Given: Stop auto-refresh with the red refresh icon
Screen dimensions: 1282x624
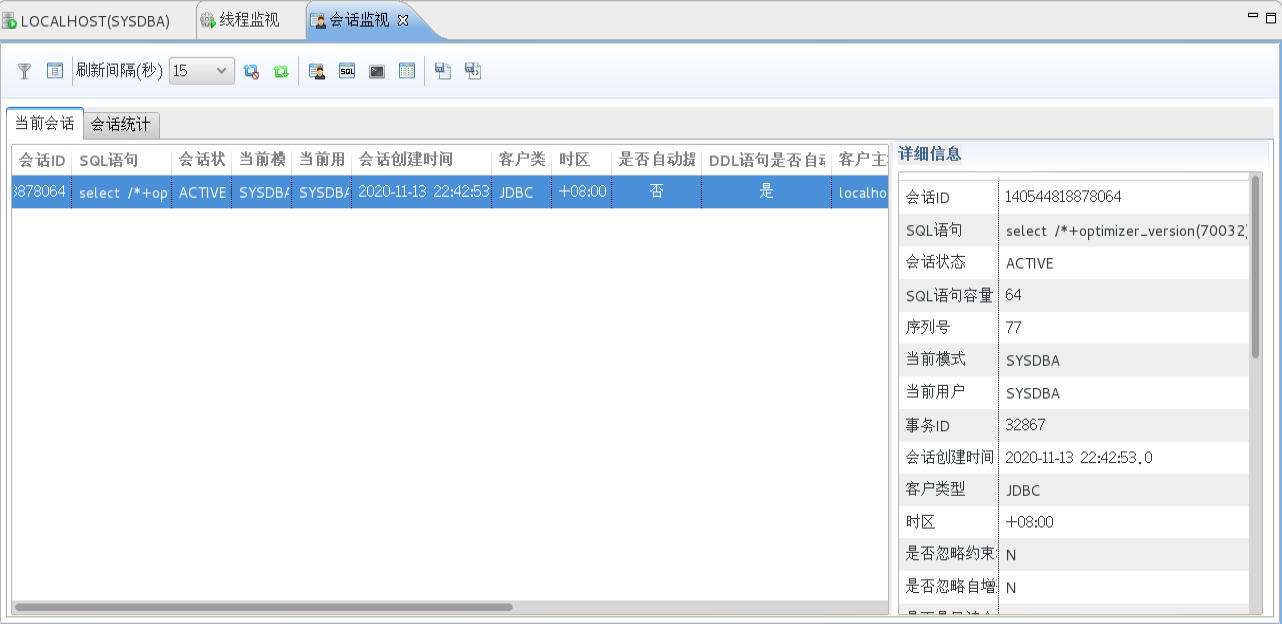Looking at the screenshot, I should point(253,71).
